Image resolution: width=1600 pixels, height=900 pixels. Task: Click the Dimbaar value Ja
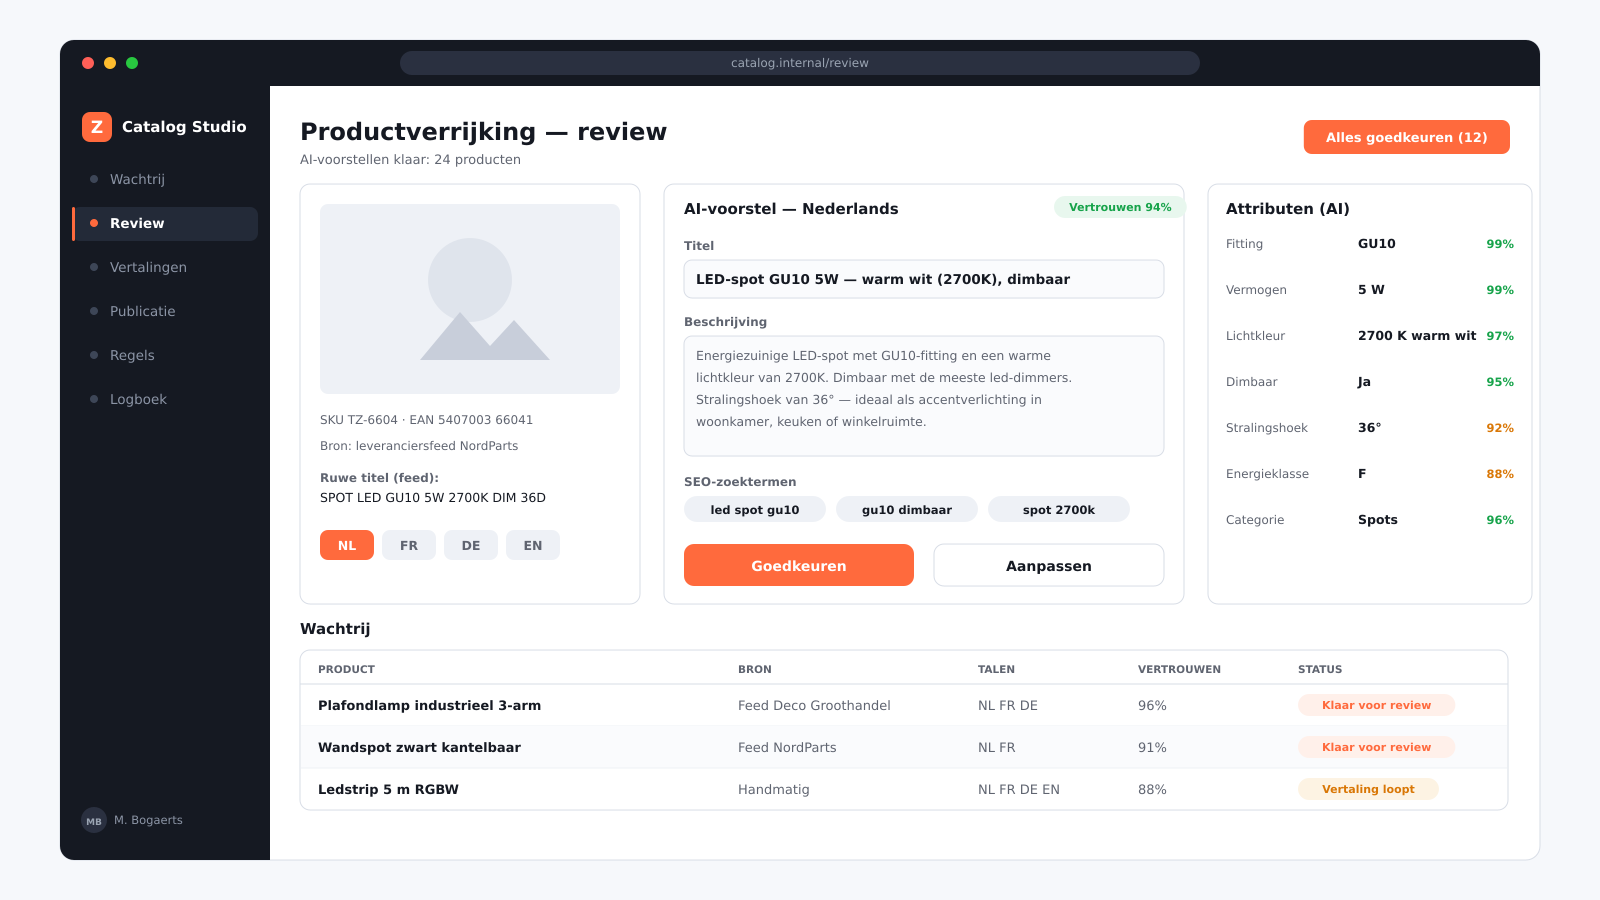[1364, 382]
